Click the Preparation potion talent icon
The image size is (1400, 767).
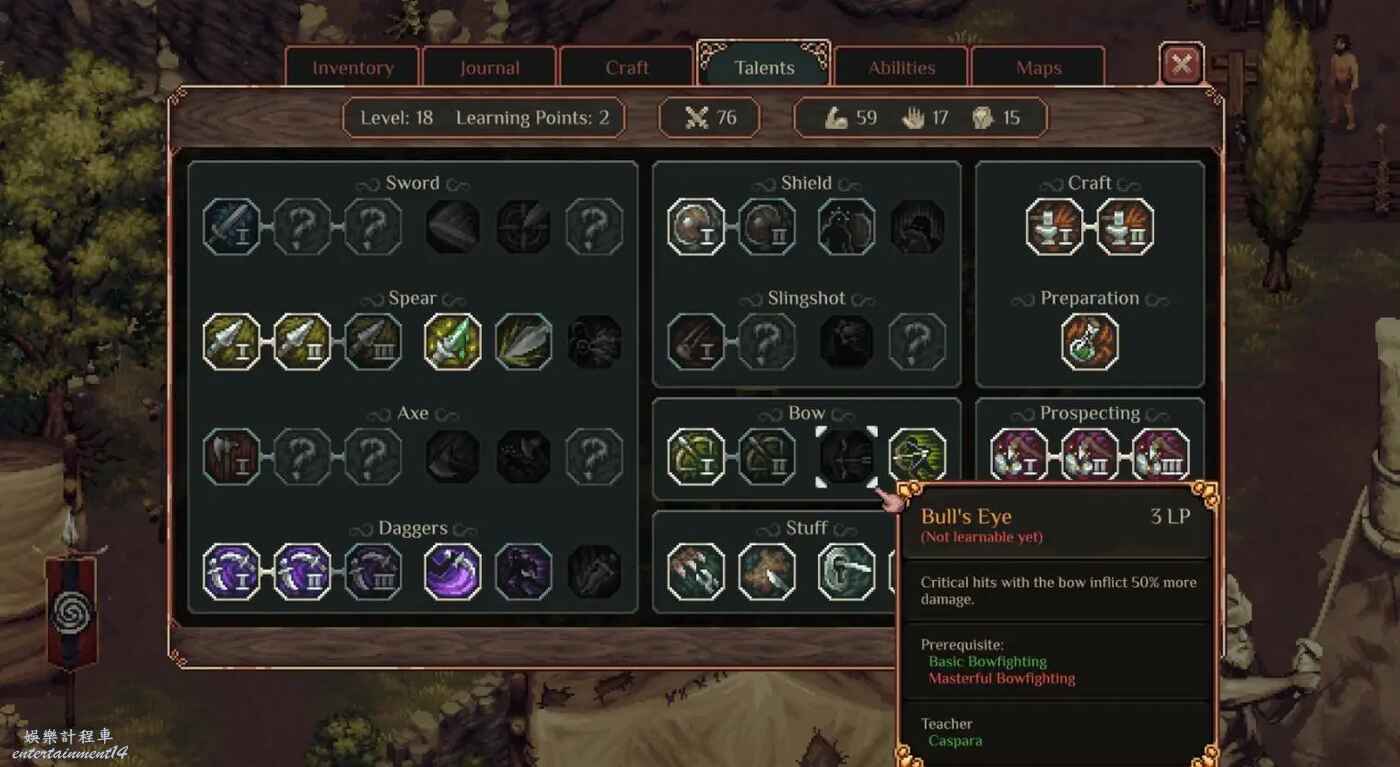click(x=1090, y=342)
